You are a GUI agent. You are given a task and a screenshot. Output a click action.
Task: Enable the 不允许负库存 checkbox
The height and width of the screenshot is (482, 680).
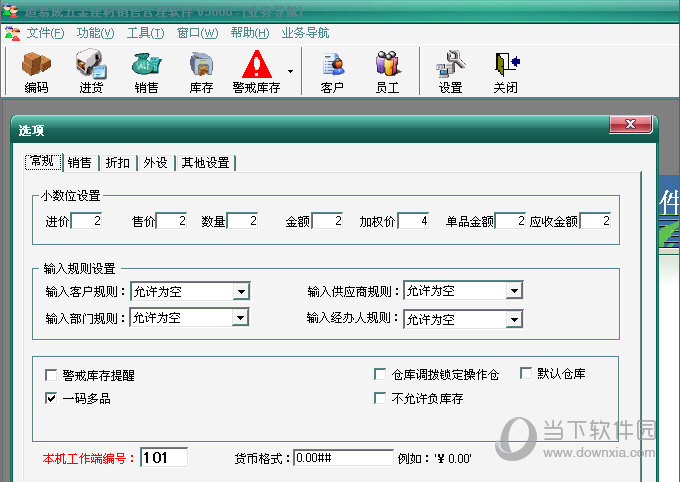[380, 398]
